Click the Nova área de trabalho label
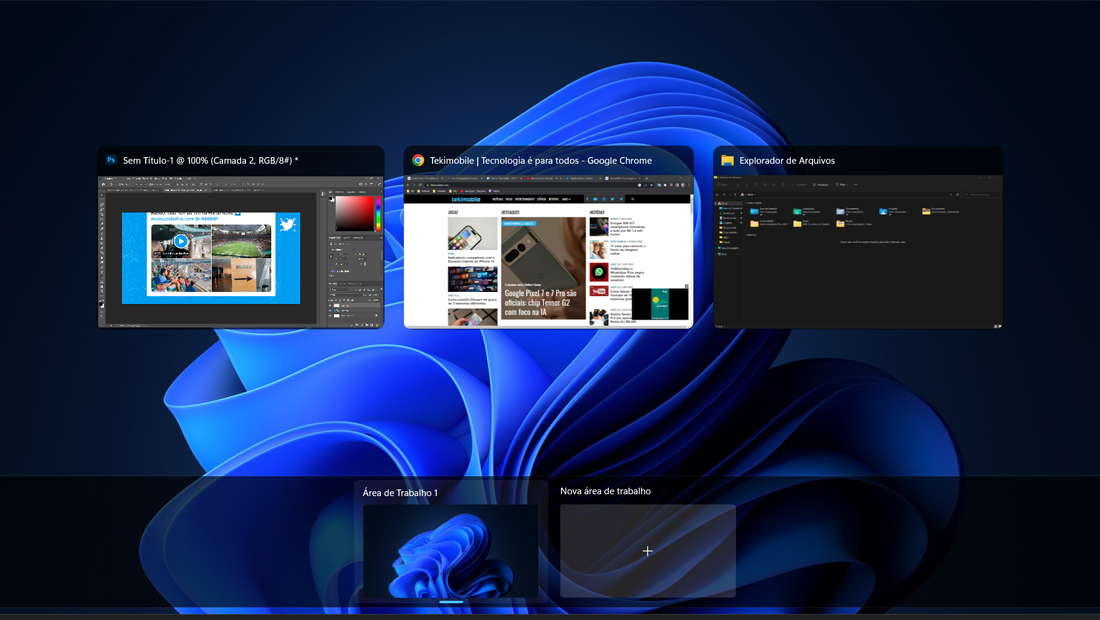 click(605, 491)
